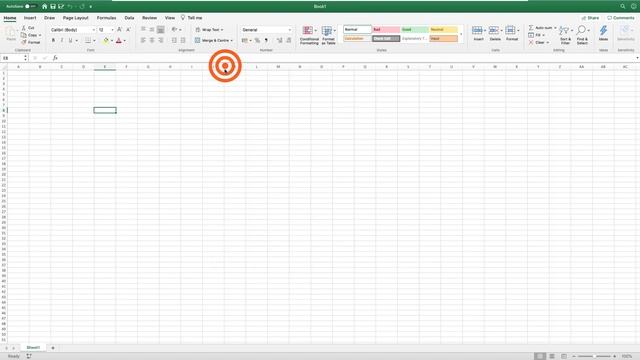
Task: Open the Ideas pane
Action: pos(603,33)
